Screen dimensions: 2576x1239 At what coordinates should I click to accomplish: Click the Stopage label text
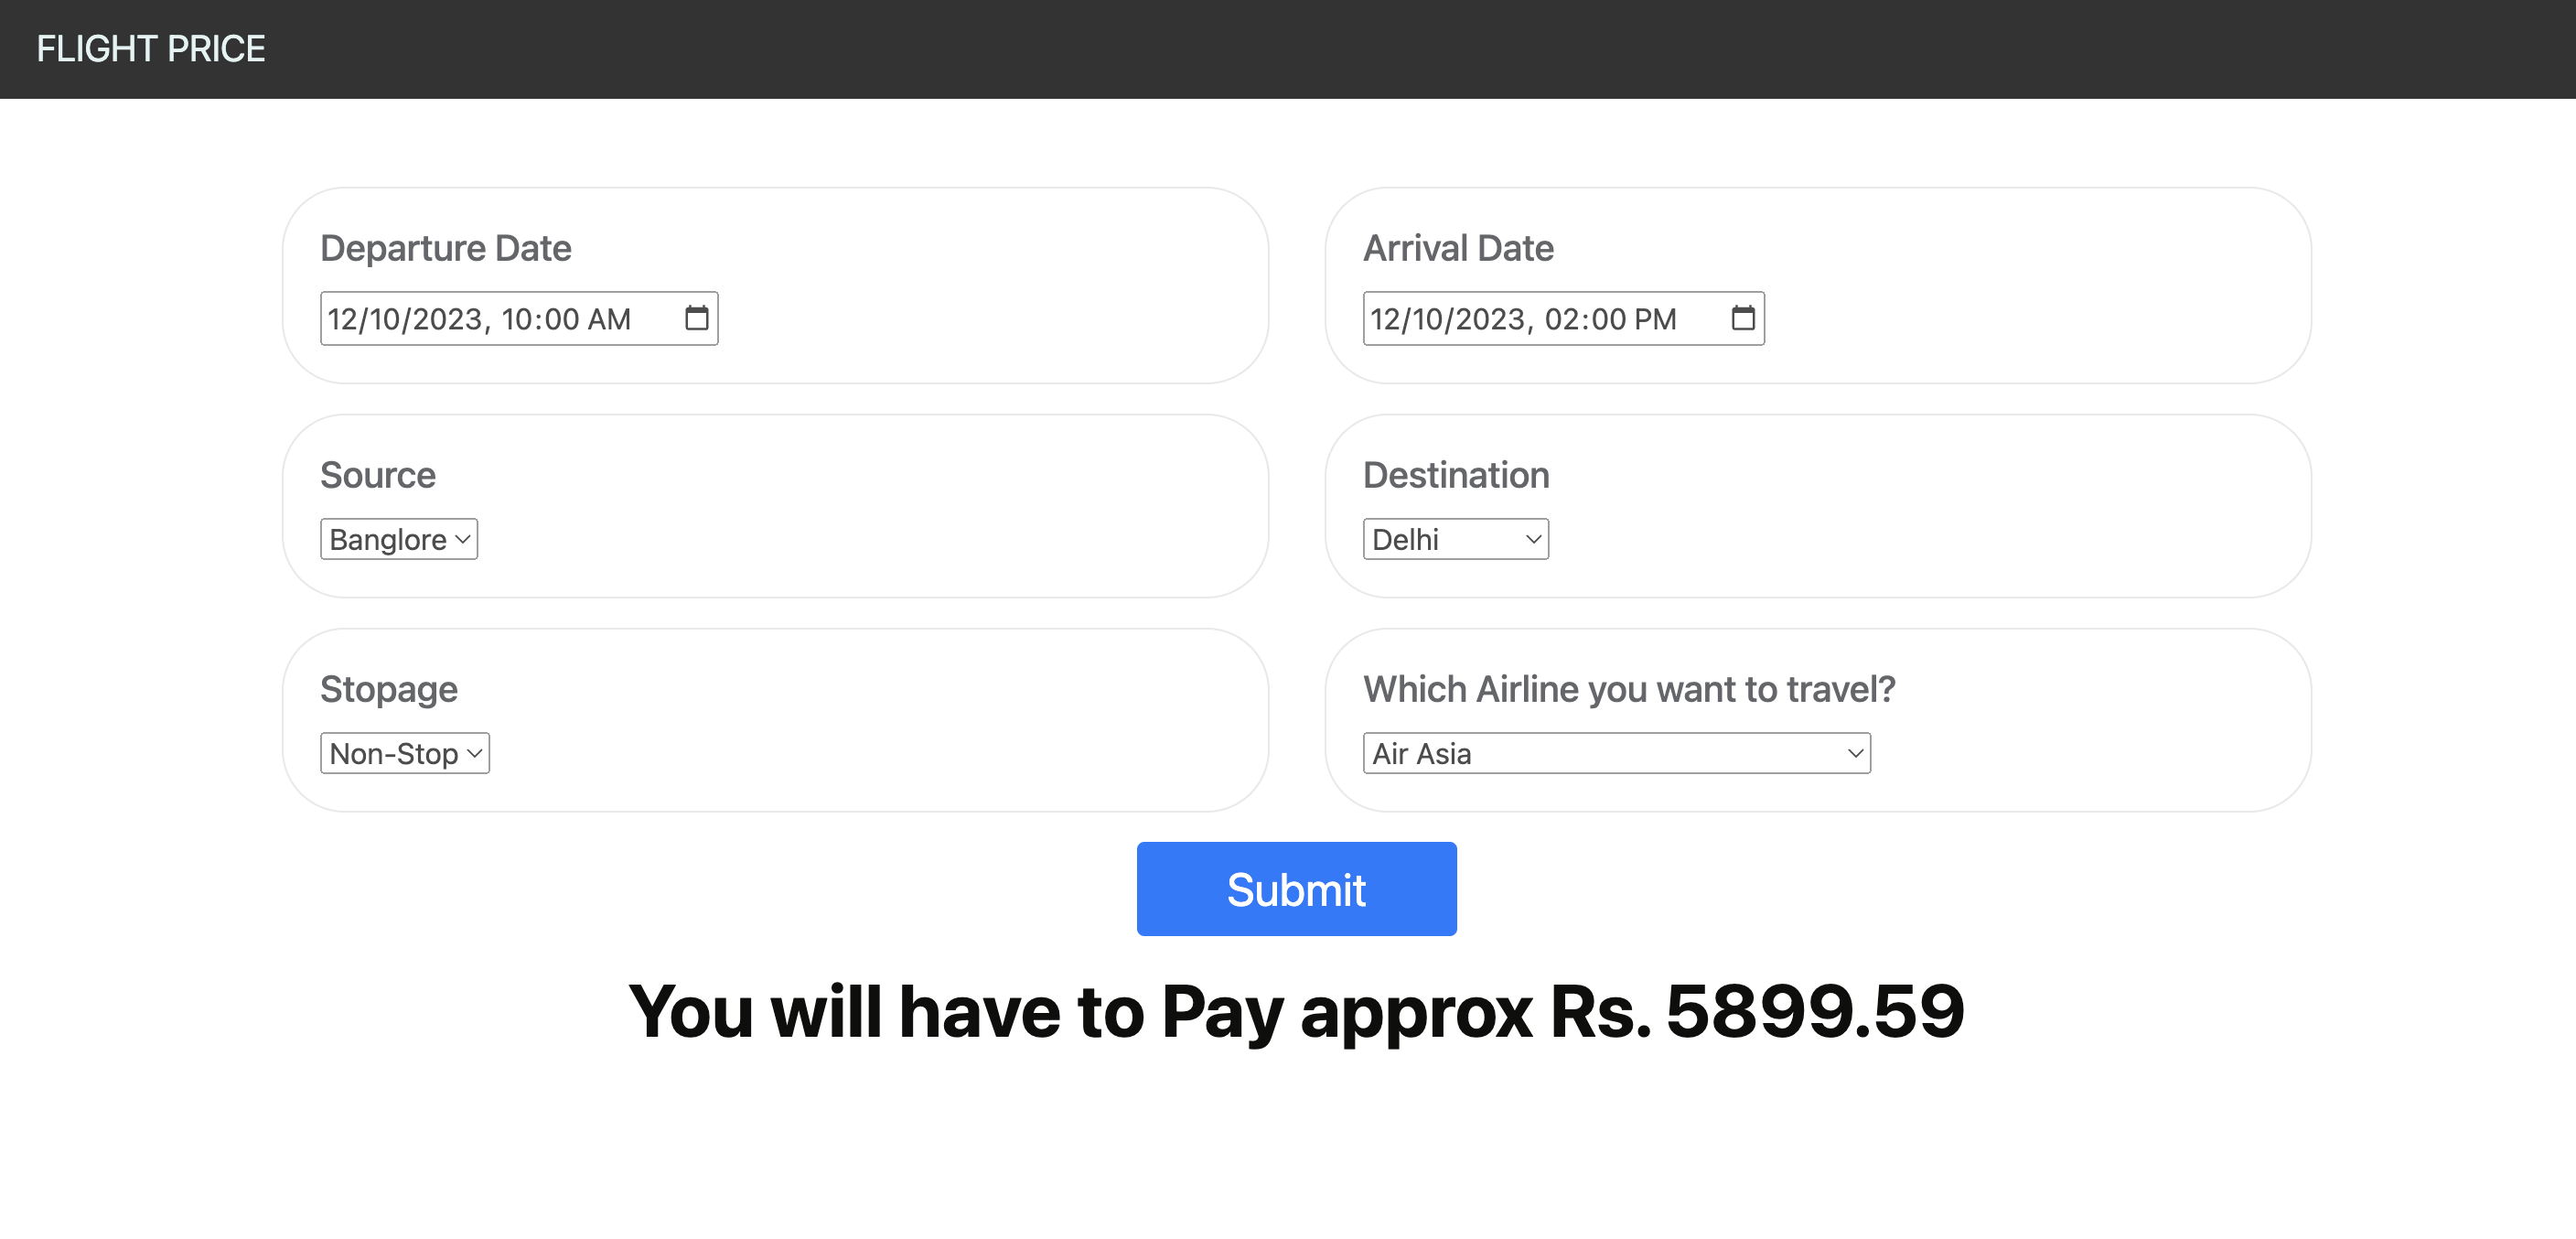[x=388, y=689]
